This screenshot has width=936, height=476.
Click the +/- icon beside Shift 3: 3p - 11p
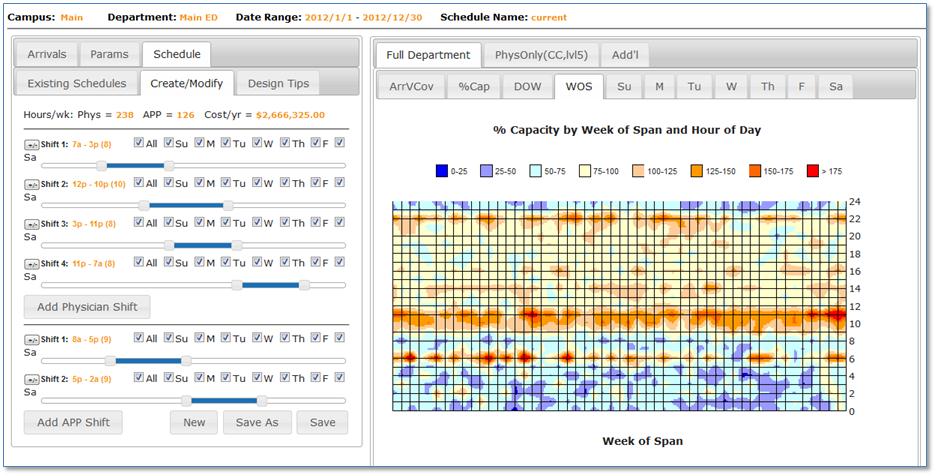pyautogui.click(x=31, y=225)
